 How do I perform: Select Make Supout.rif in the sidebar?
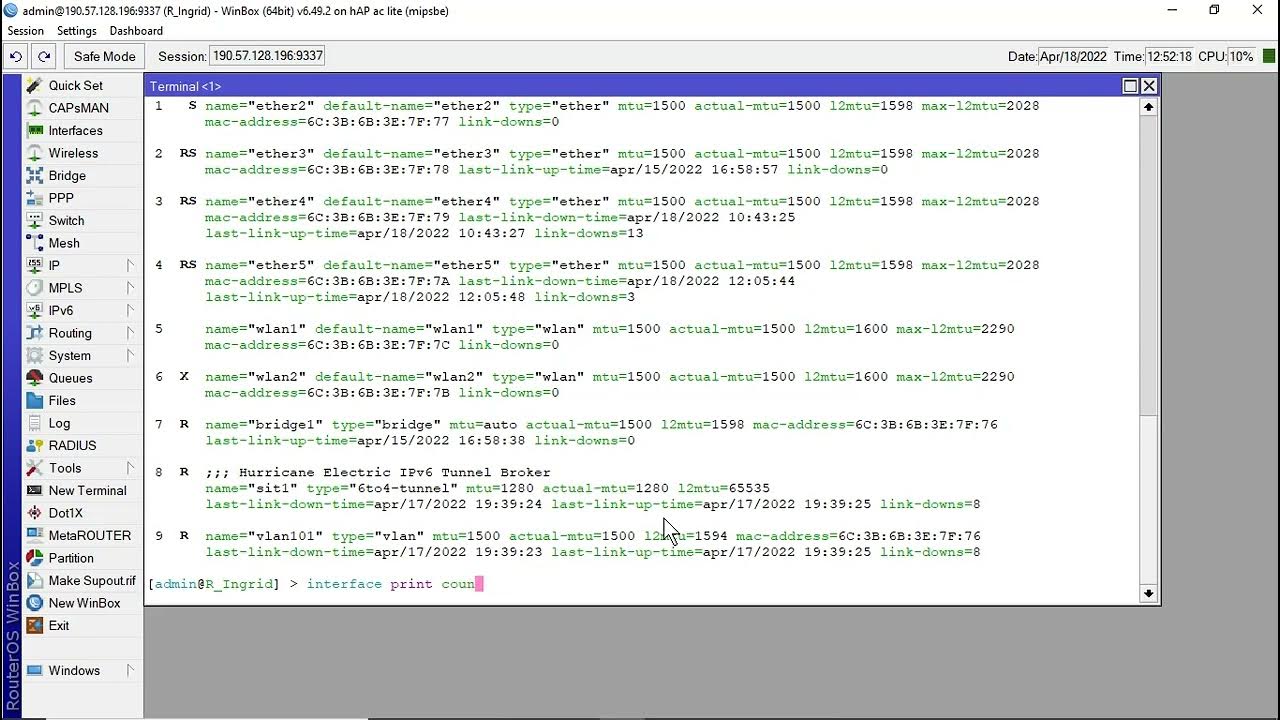click(x=92, y=580)
